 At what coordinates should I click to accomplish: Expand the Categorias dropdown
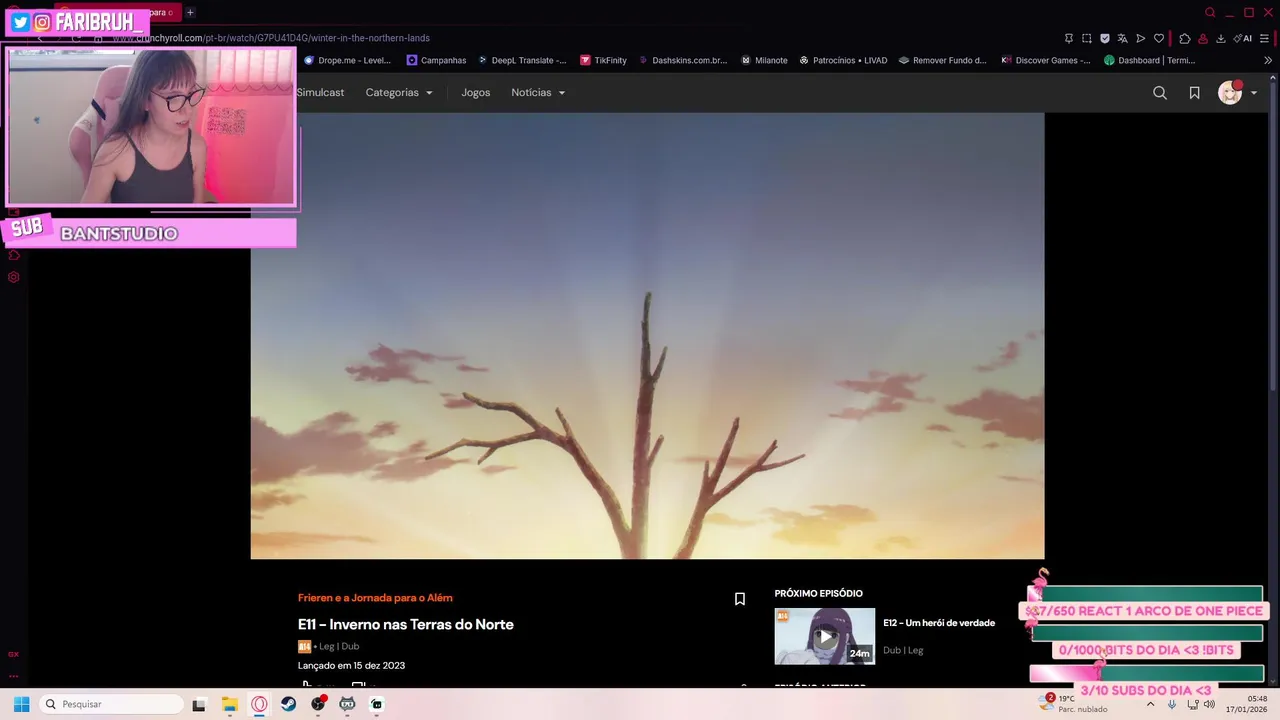point(399,92)
